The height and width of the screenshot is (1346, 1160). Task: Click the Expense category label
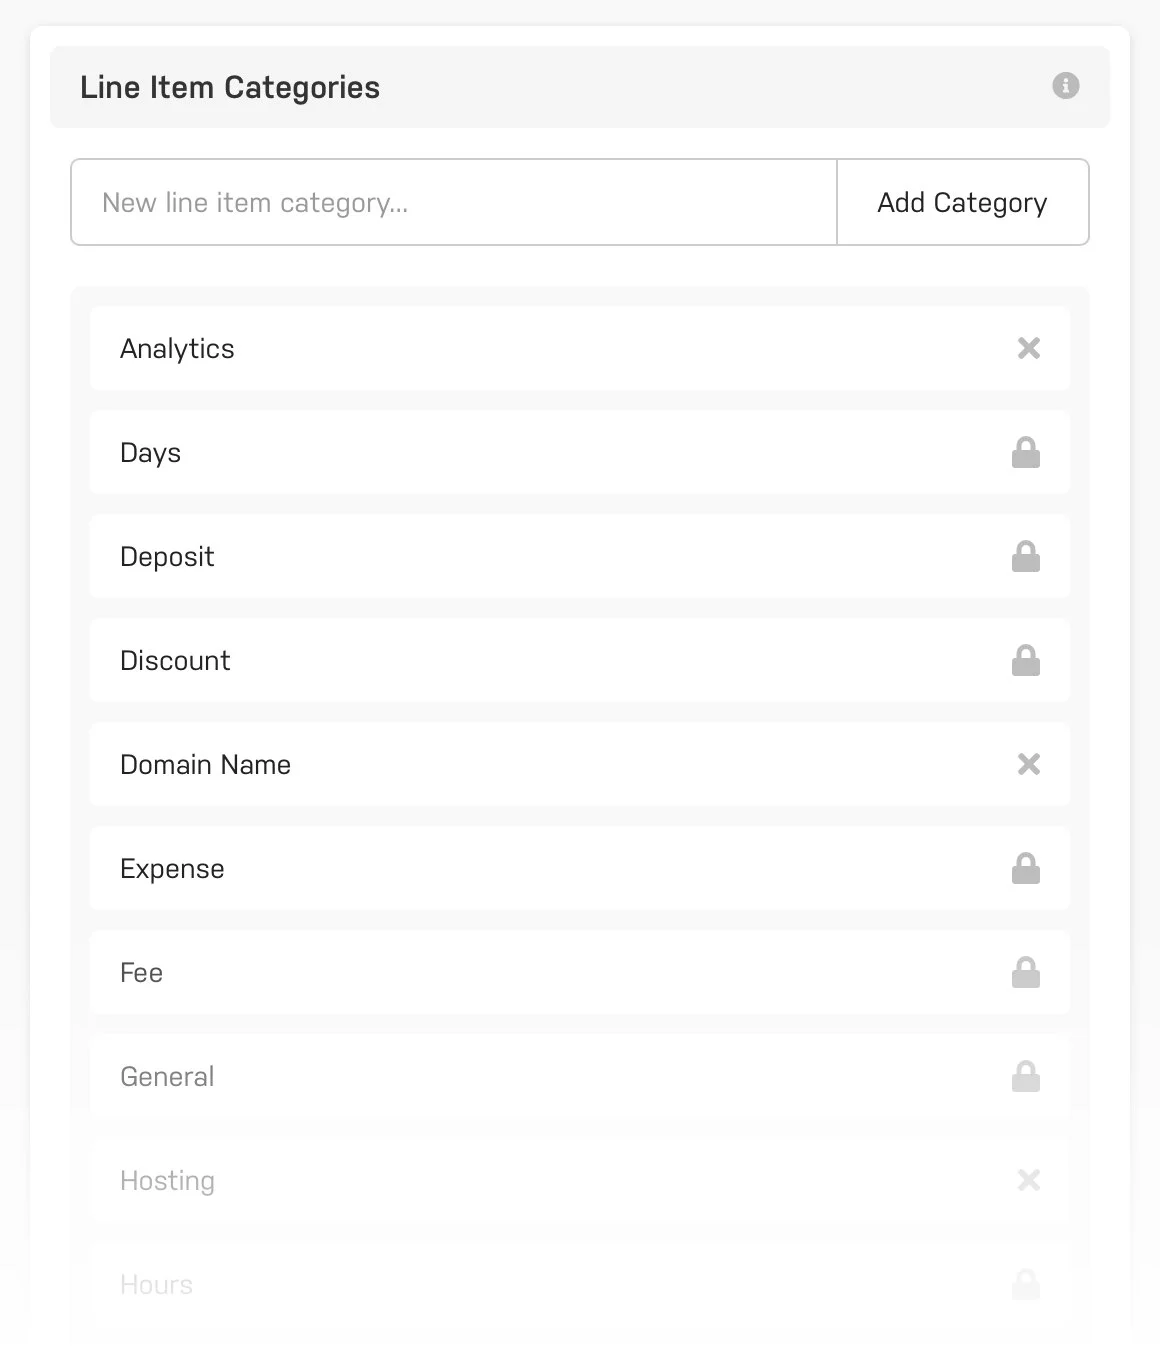pyautogui.click(x=172, y=869)
